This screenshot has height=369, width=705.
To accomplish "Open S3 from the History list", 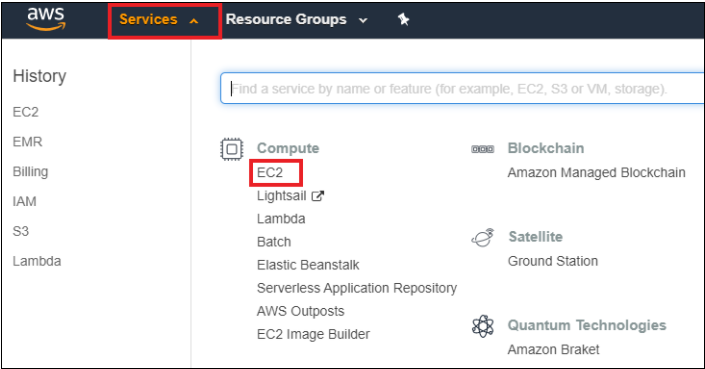I will tap(21, 231).
